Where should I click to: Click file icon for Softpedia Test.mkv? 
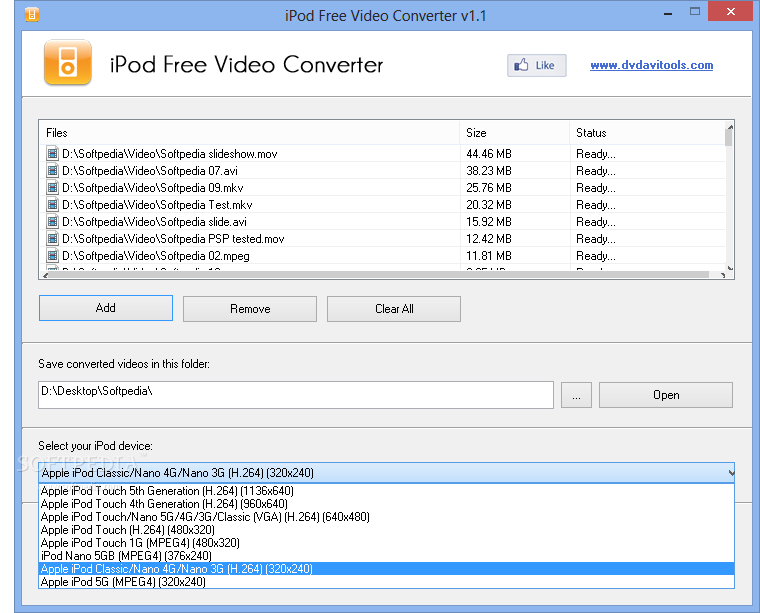click(52, 204)
